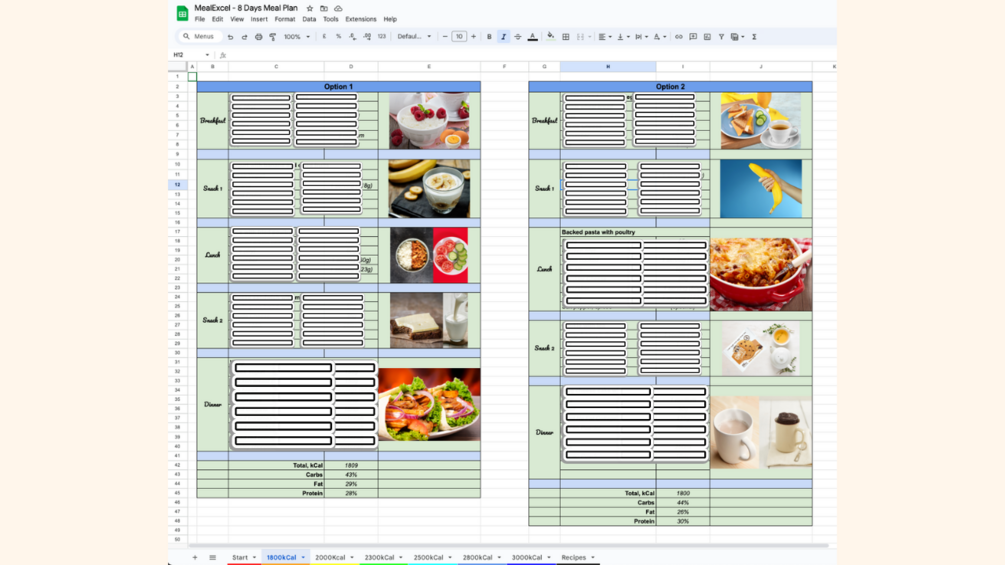
Task: Click the Menus search box
Action: pyautogui.click(x=199, y=37)
